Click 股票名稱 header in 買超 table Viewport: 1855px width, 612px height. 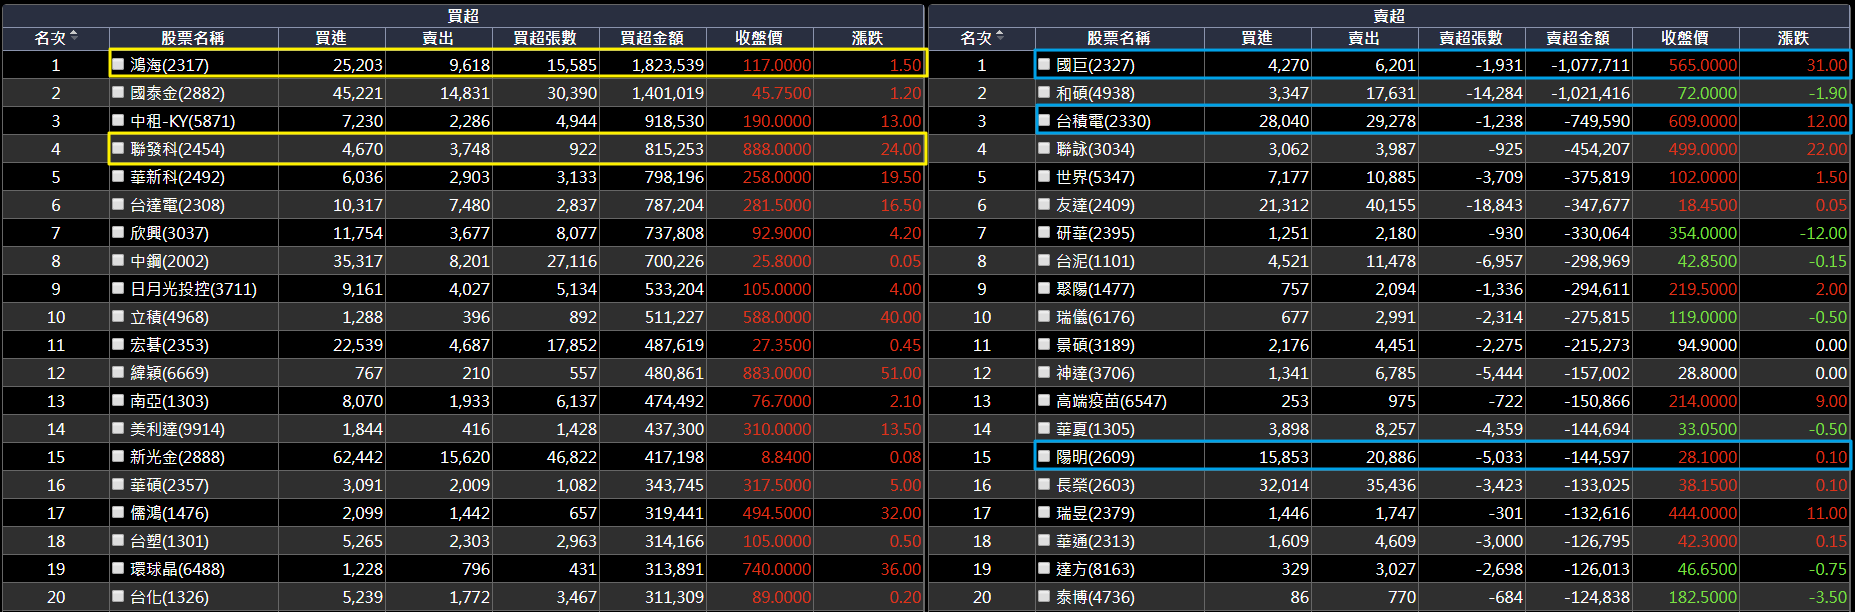coord(193,38)
